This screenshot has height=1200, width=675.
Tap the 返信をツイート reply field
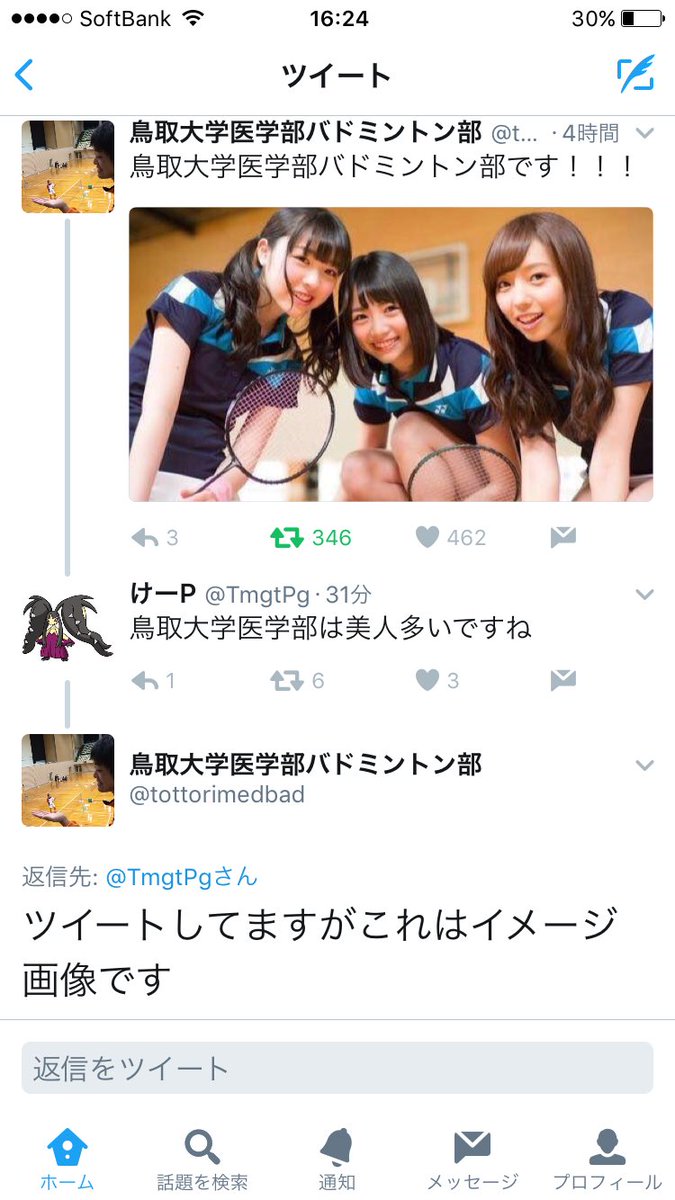pyautogui.click(x=337, y=1068)
